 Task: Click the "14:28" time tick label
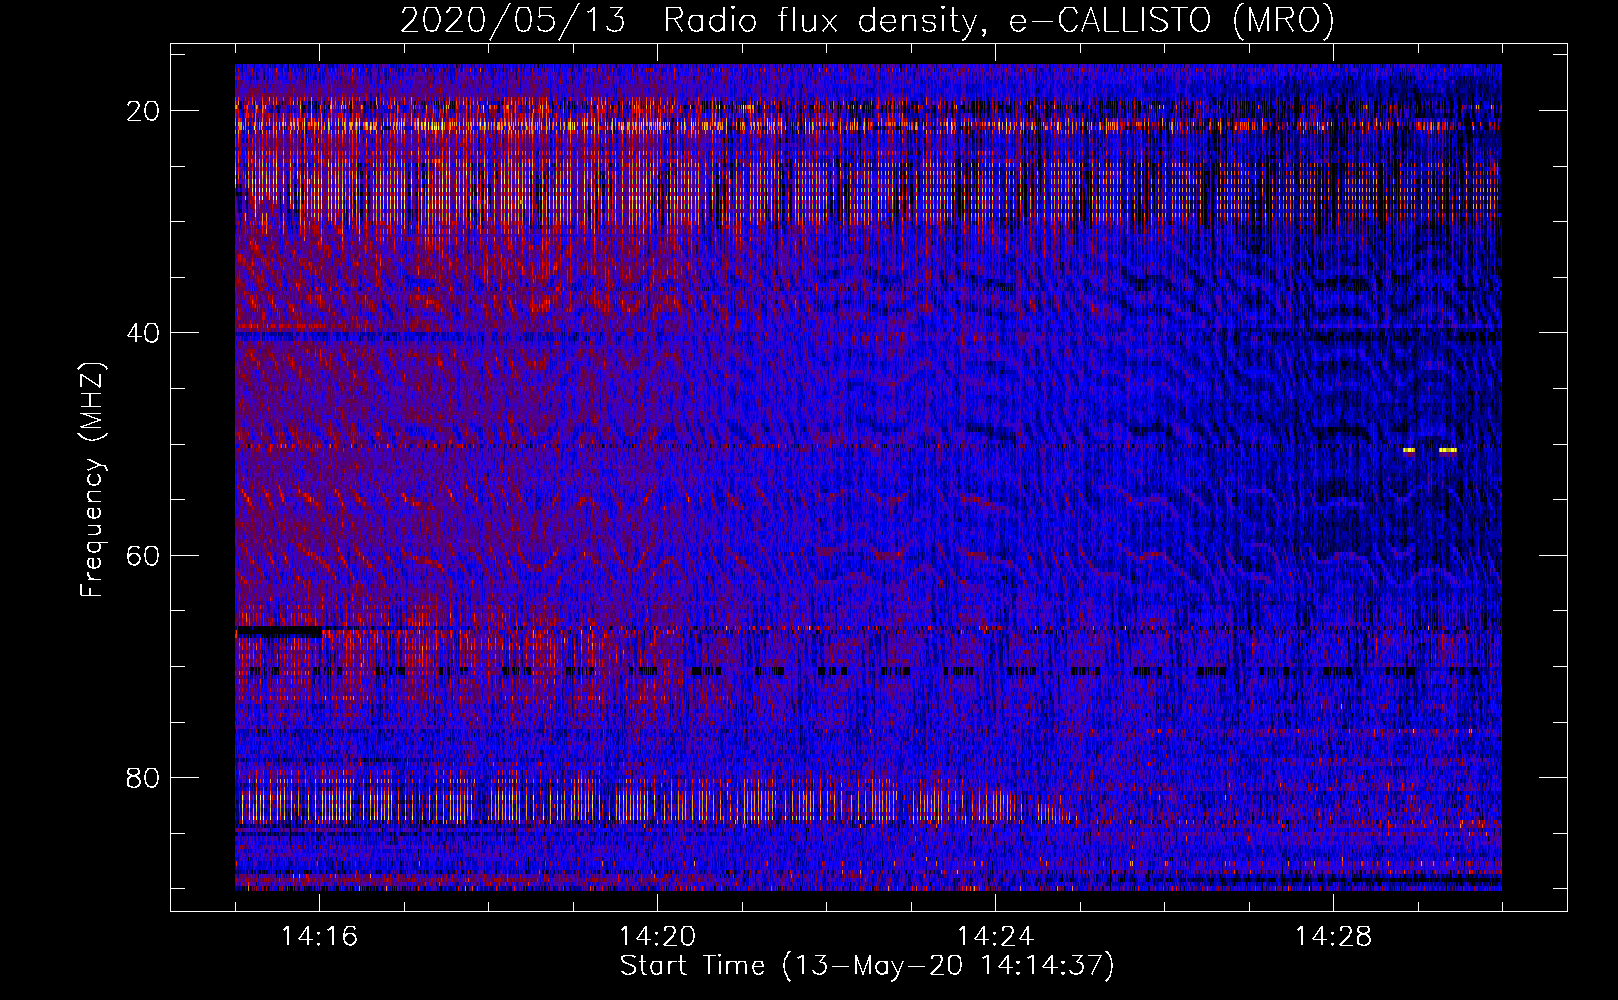tap(1333, 937)
